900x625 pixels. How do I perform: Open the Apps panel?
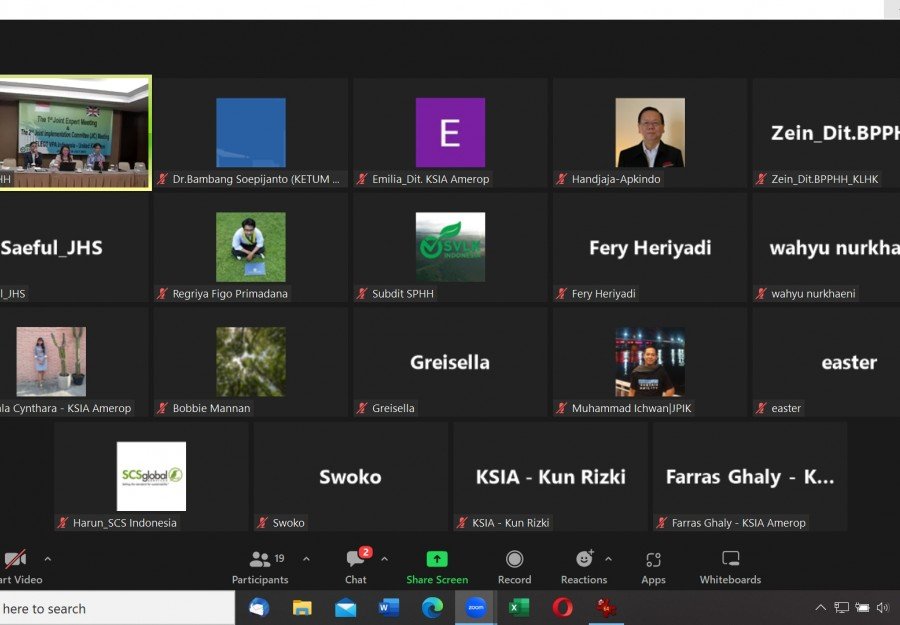point(653,566)
